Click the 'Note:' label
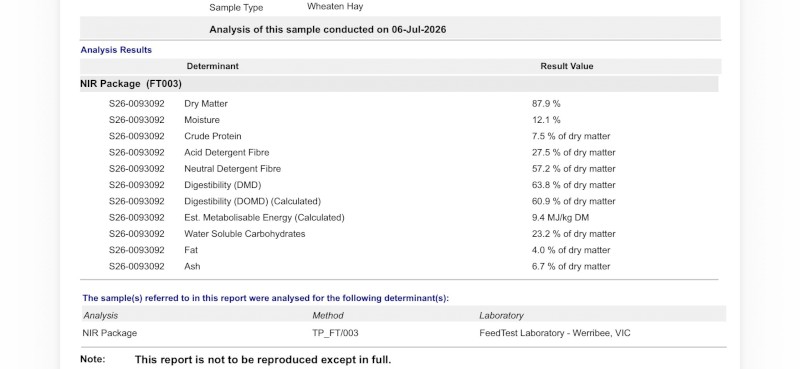800x369 pixels. [92, 359]
